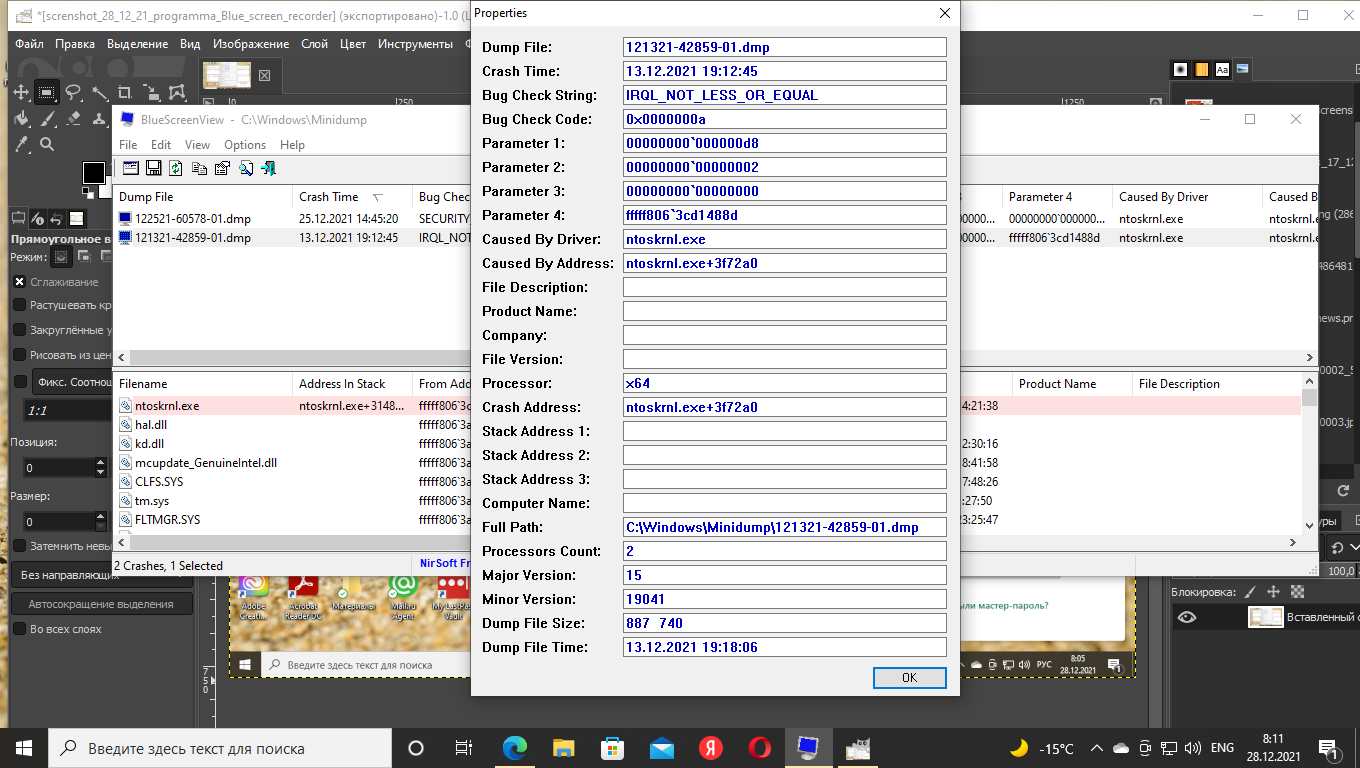Toggle visibility eye of the pasted layer

click(1186, 617)
